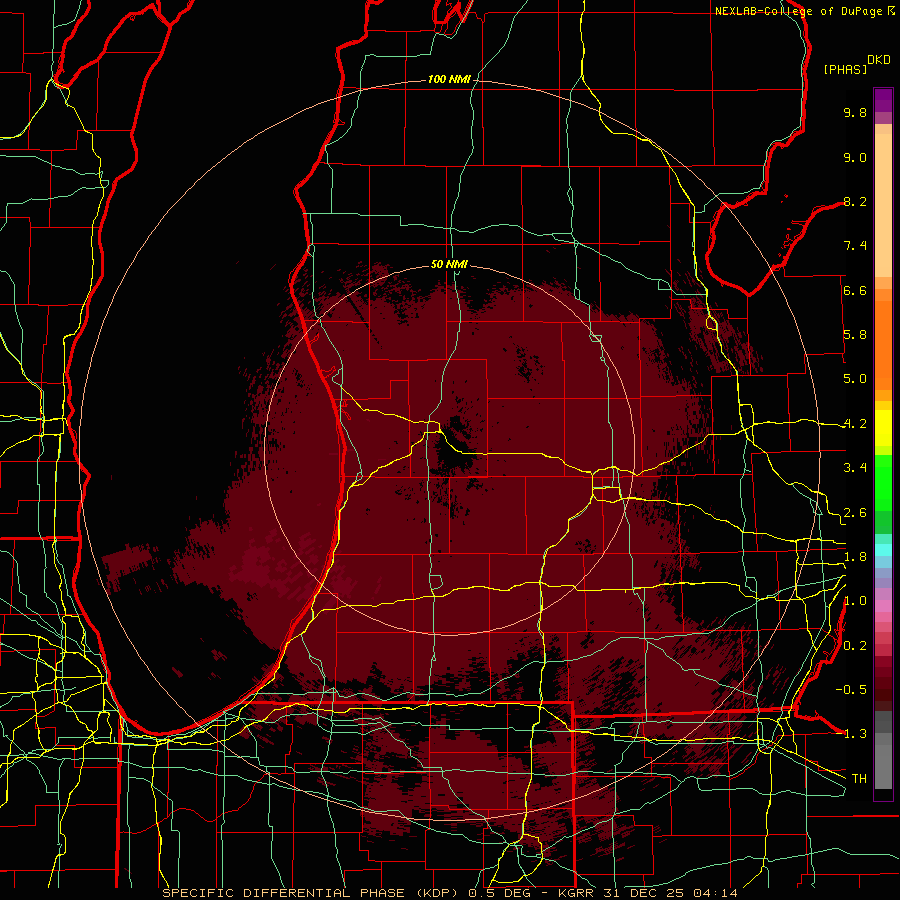Click the 9.0 value on the legend
Image resolution: width=900 pixels, height=900 pixels.
click(x=855, y=157)
